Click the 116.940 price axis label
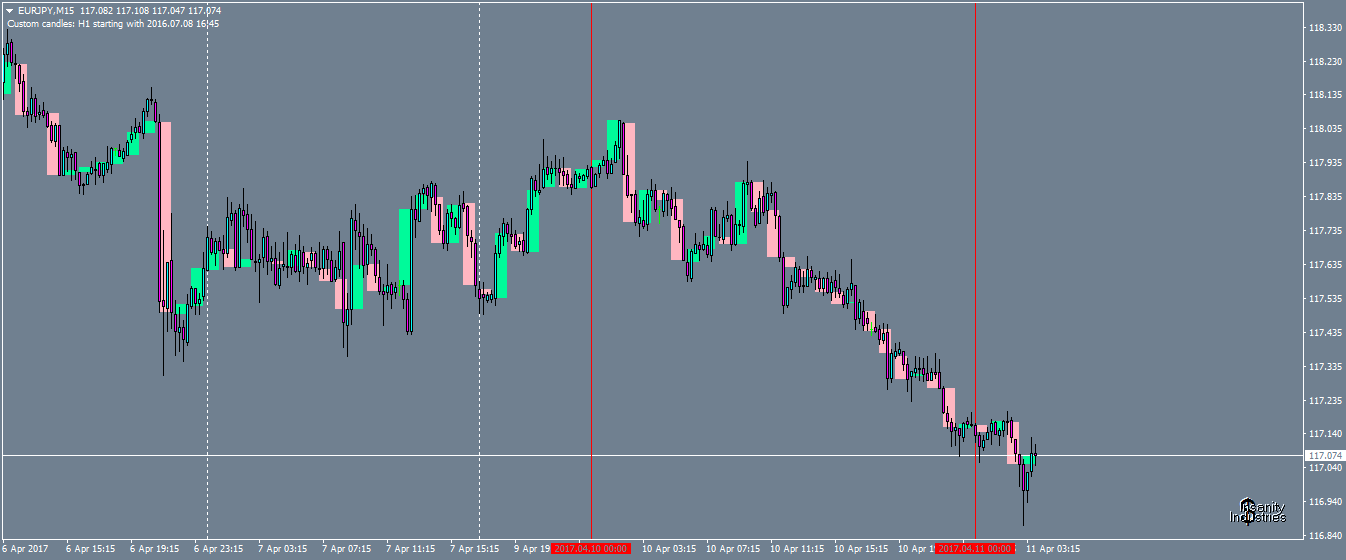This screenshot has width=1346, height=560. point(1325,502)
